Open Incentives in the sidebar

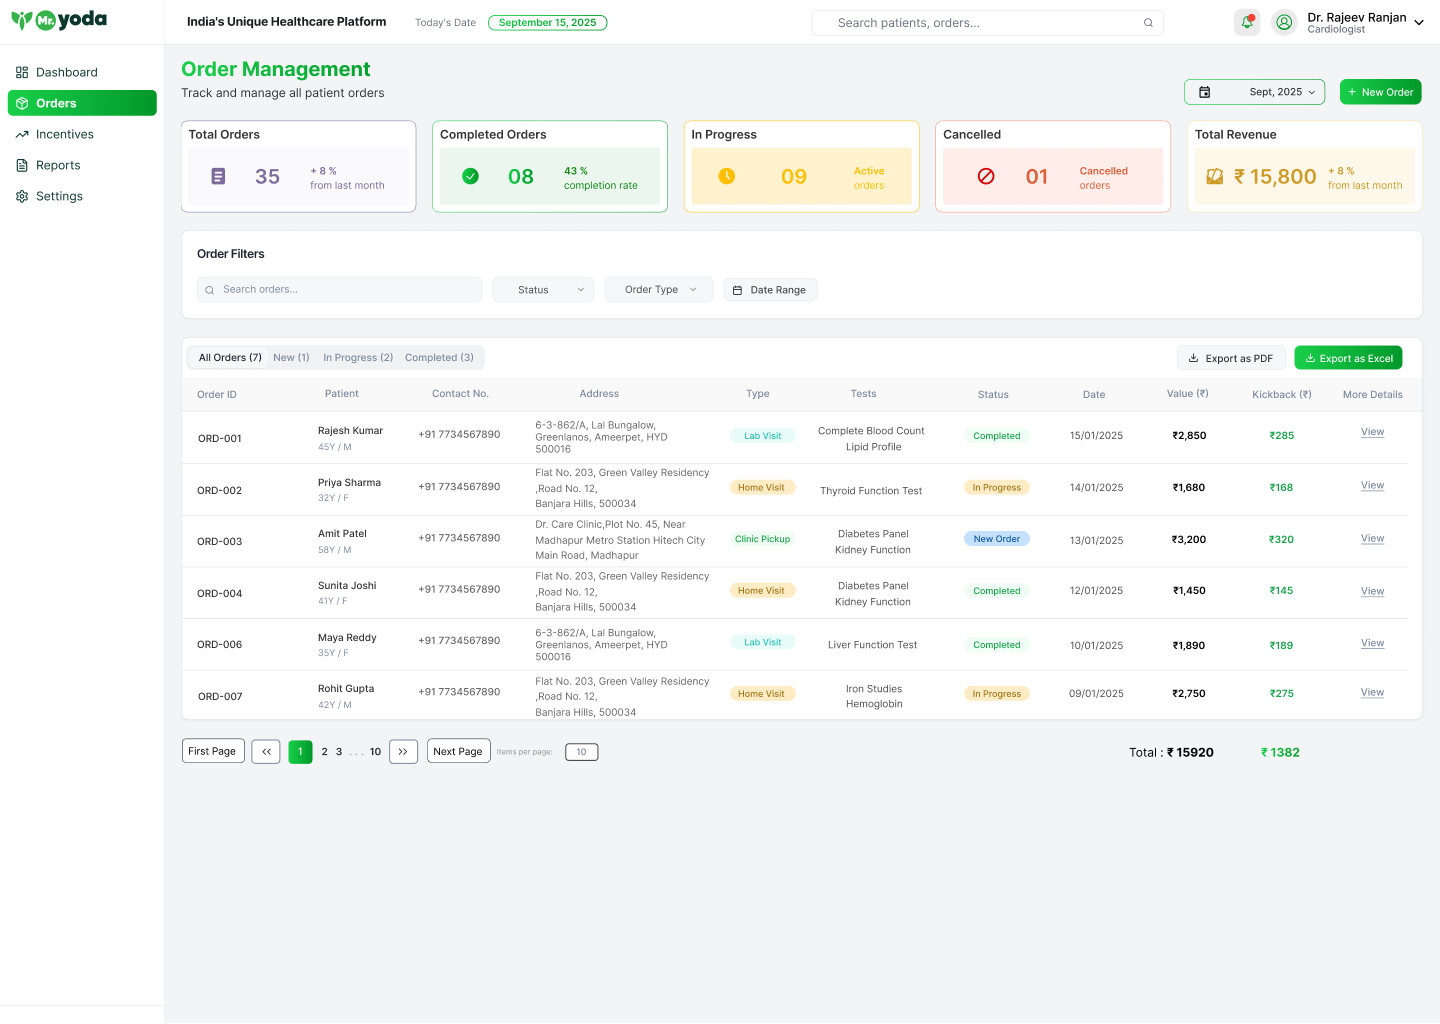pyautogui.click(x=65, y=135)
